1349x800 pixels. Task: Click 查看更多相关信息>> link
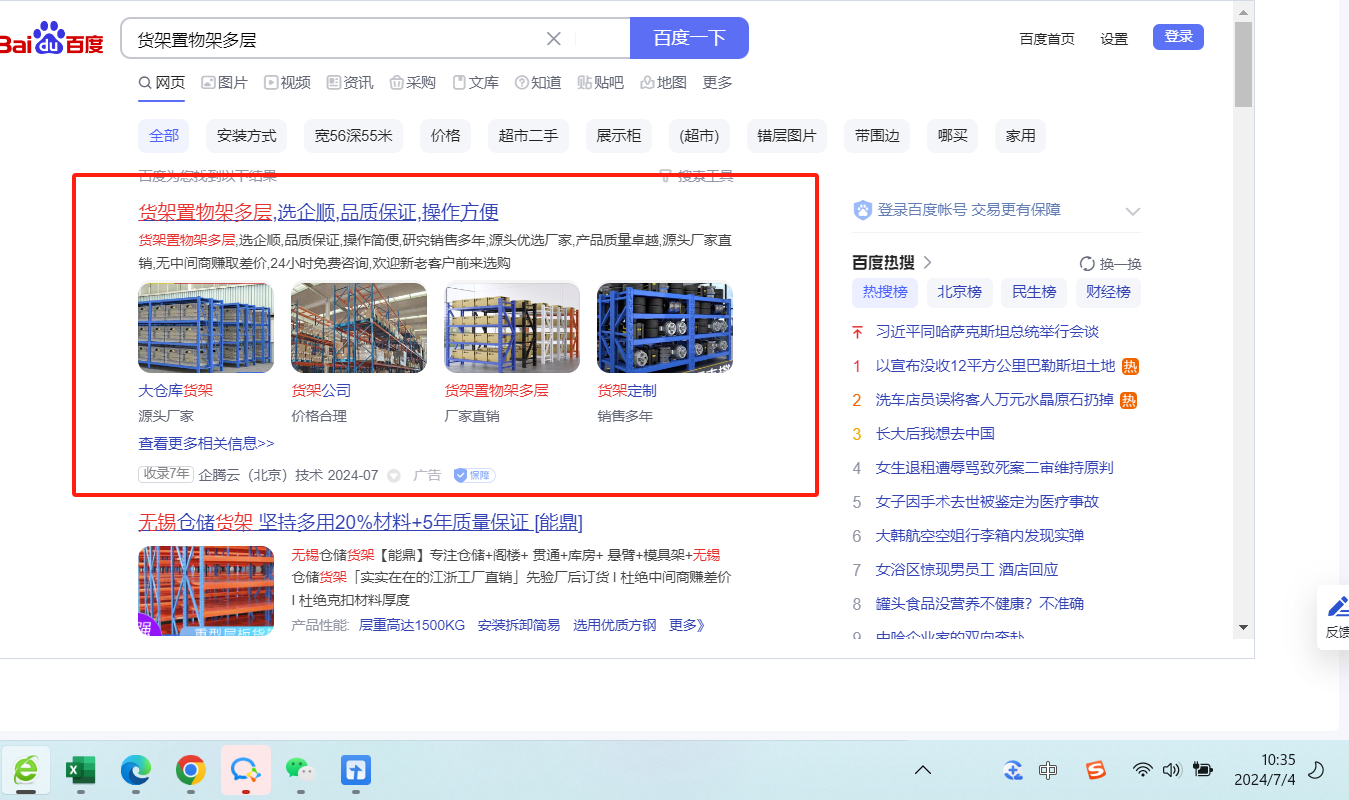point(206,443)
